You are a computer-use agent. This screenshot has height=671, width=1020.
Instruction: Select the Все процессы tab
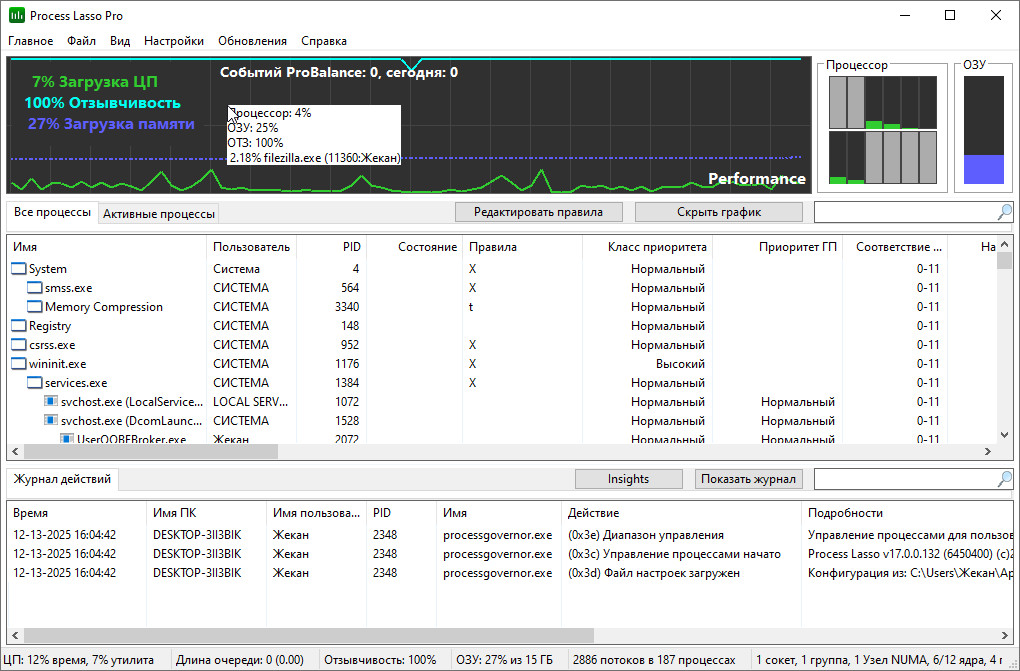52,213
